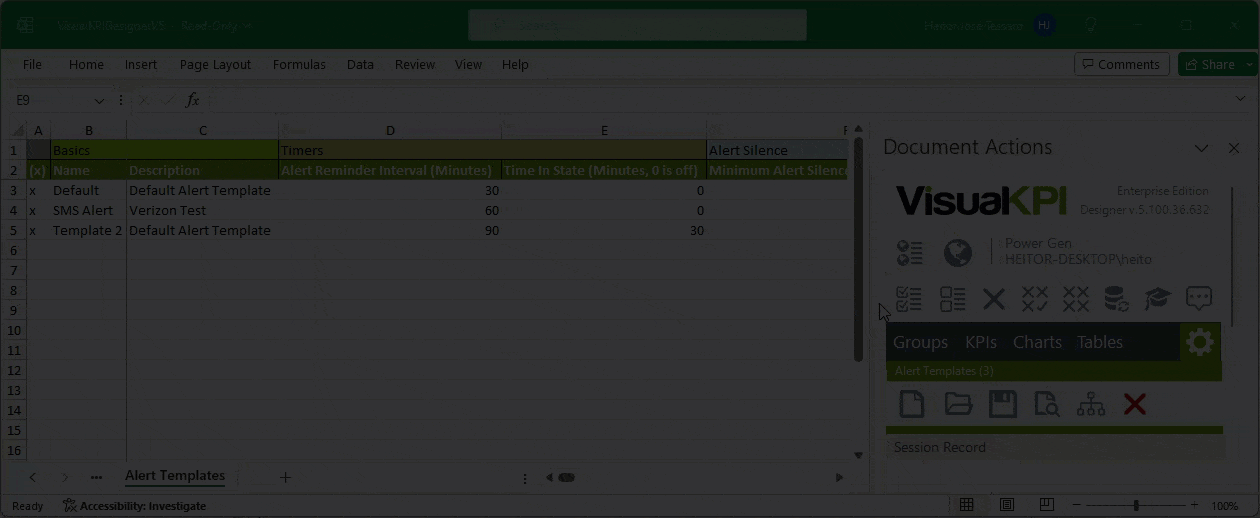
Task: Open the Share button dropdown arrow
Action: pyautogui.click(x=1249, y=64)
